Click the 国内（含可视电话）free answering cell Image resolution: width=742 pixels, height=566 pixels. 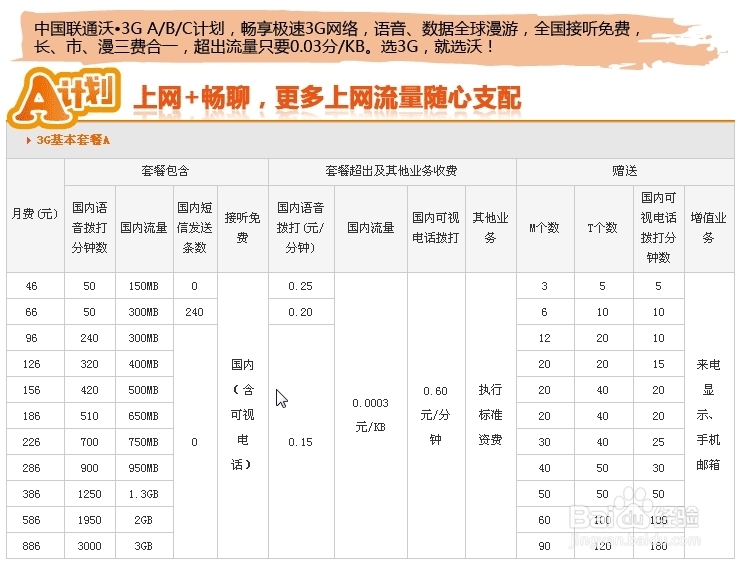(x=243, y=416)
